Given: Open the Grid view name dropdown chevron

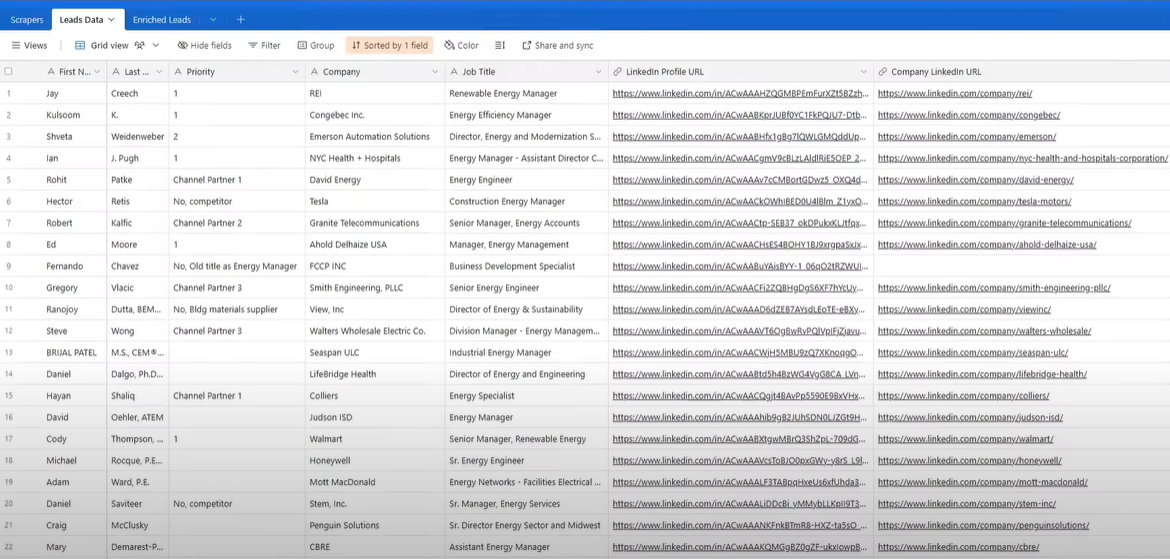Looking at the screenshot, I should [x=156, y=46].
